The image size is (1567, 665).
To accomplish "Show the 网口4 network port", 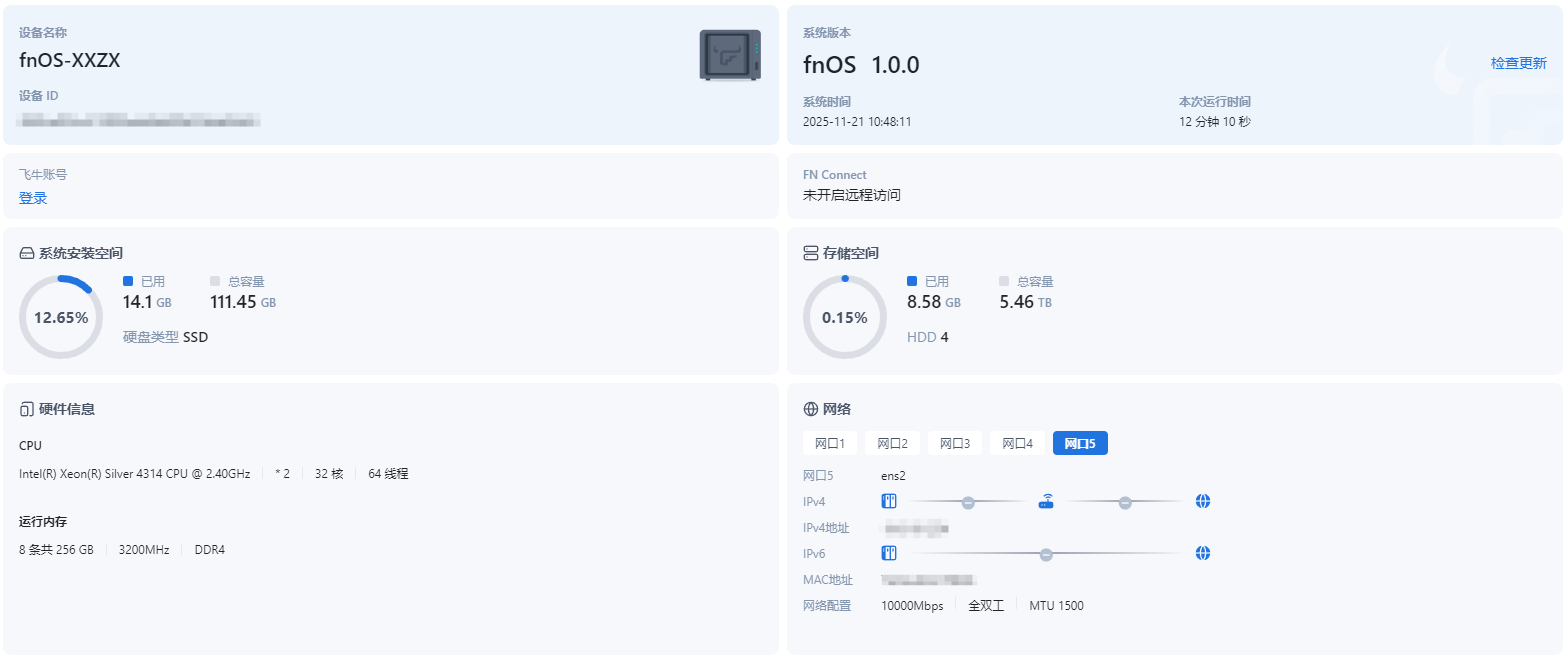I will [x=1017, y=443].
